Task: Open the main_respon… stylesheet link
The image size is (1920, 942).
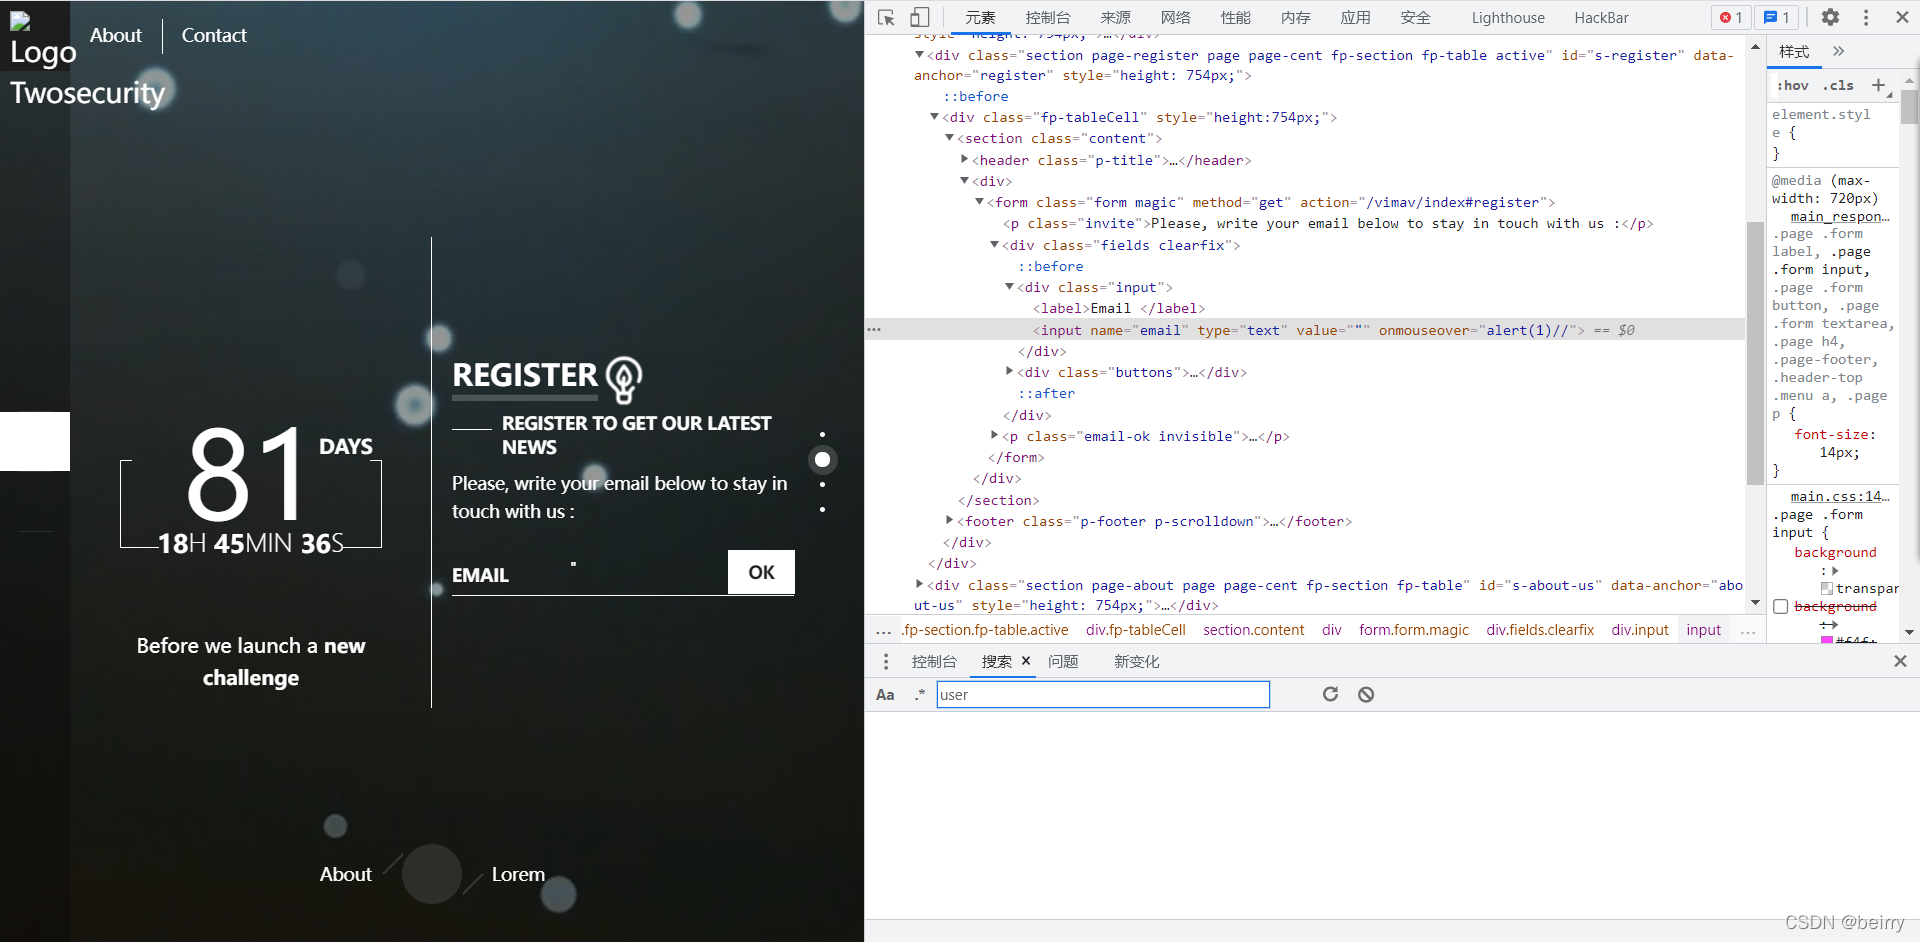Action: coord(1840,216)
